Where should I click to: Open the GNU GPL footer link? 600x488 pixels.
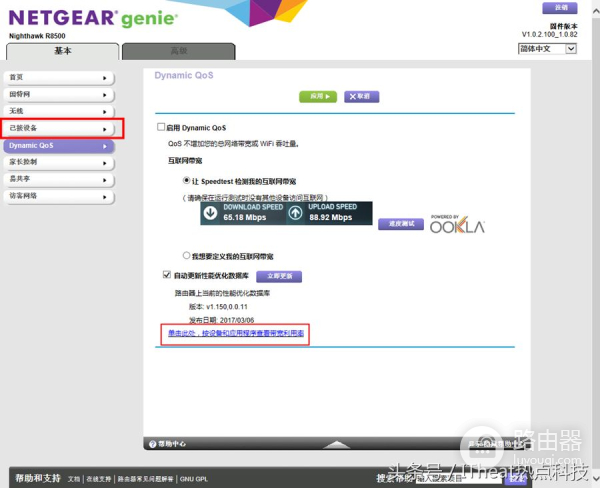pyautogui.click(x=194, y=479)
